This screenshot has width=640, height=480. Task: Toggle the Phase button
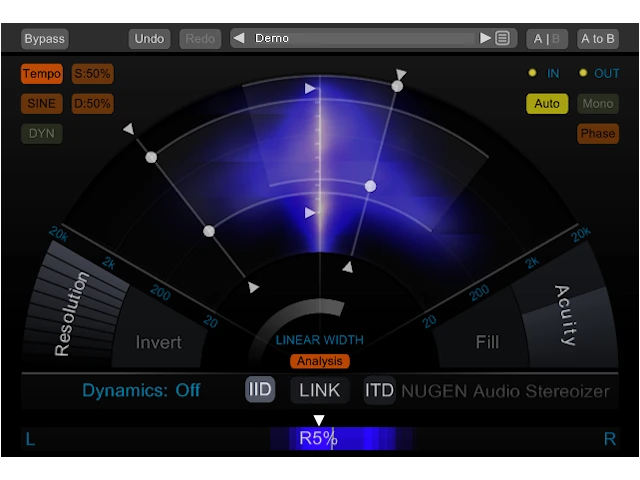[598, 134]
